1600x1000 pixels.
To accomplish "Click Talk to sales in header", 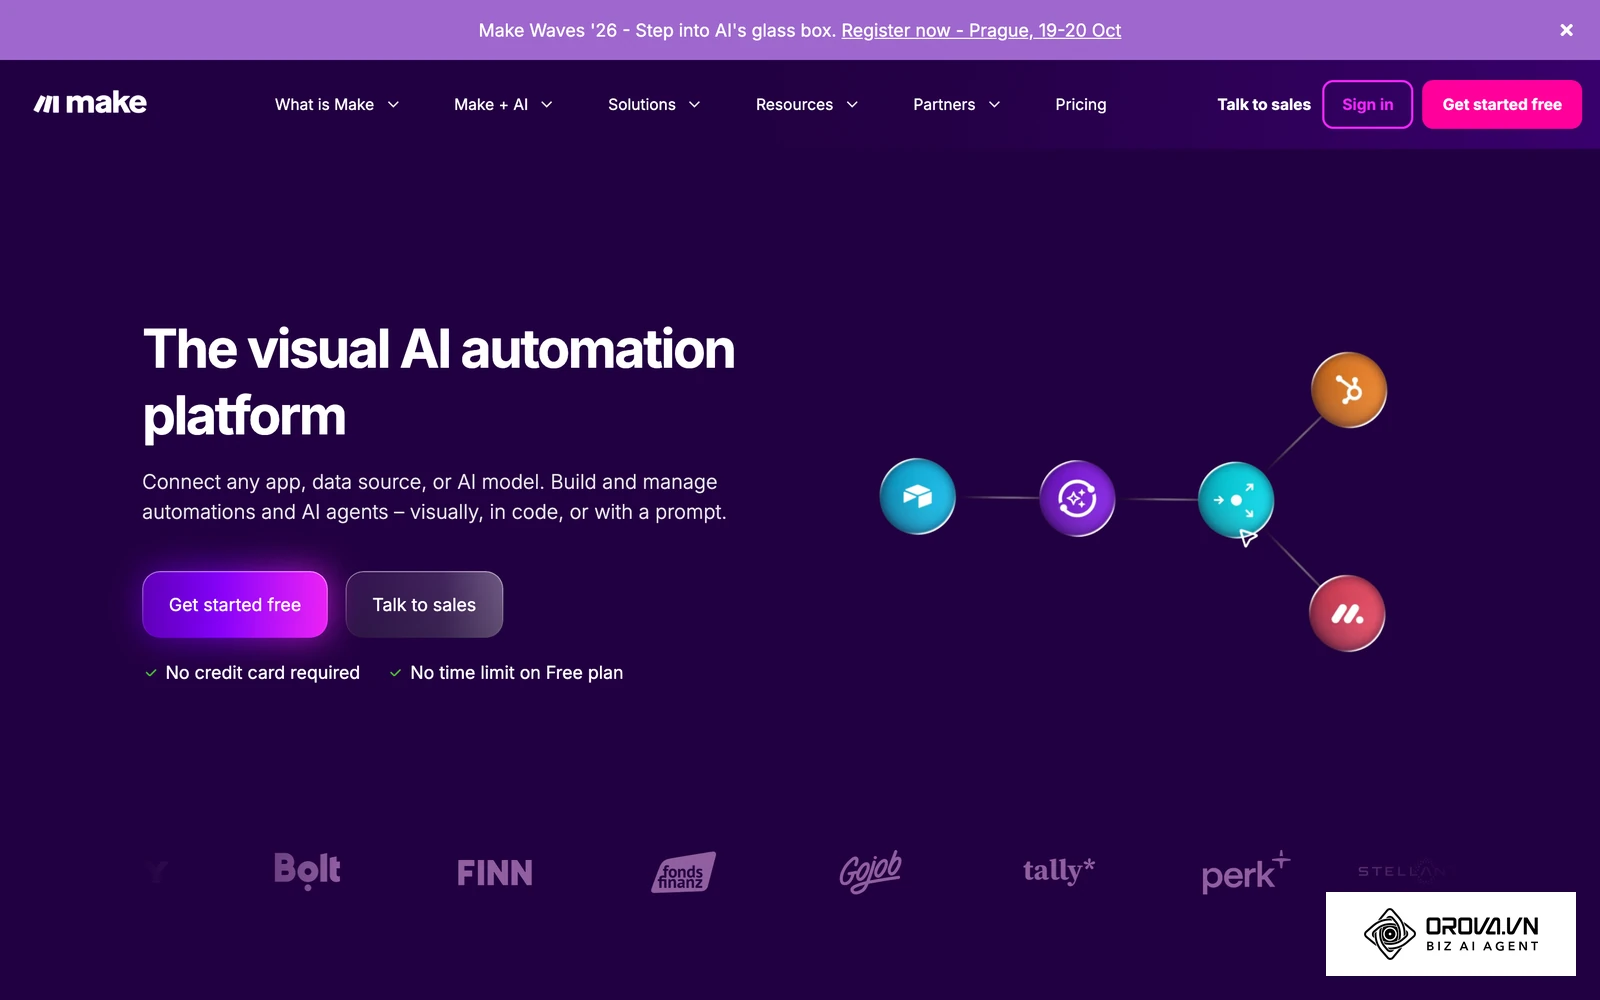I will (x=1264, y=104).
